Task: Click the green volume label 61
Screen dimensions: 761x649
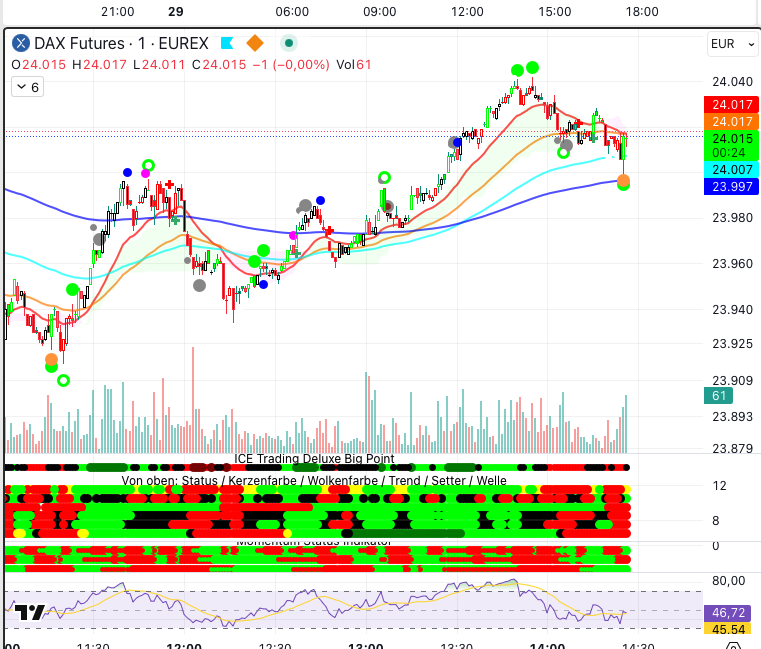Action: point(718,397)
